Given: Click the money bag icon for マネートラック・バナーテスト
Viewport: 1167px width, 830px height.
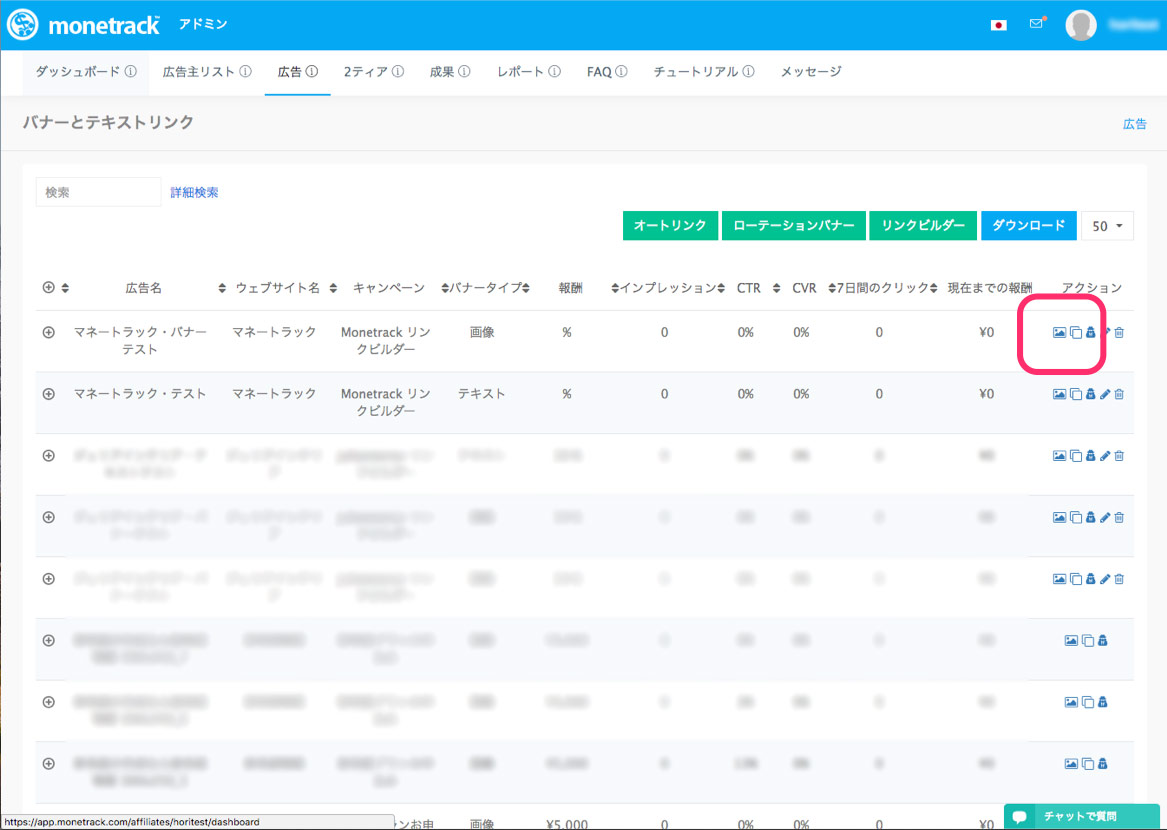Looking at the screenshot, I should (x=1090, y=333).
